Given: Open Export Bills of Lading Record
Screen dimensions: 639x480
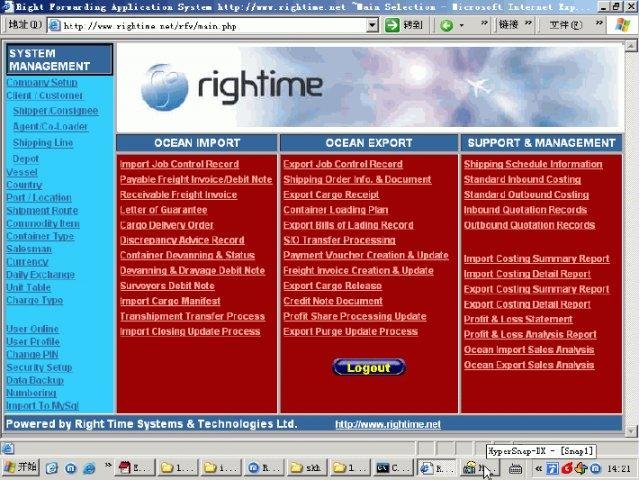Looking at the screenshot, I should [x=348, y=225].
